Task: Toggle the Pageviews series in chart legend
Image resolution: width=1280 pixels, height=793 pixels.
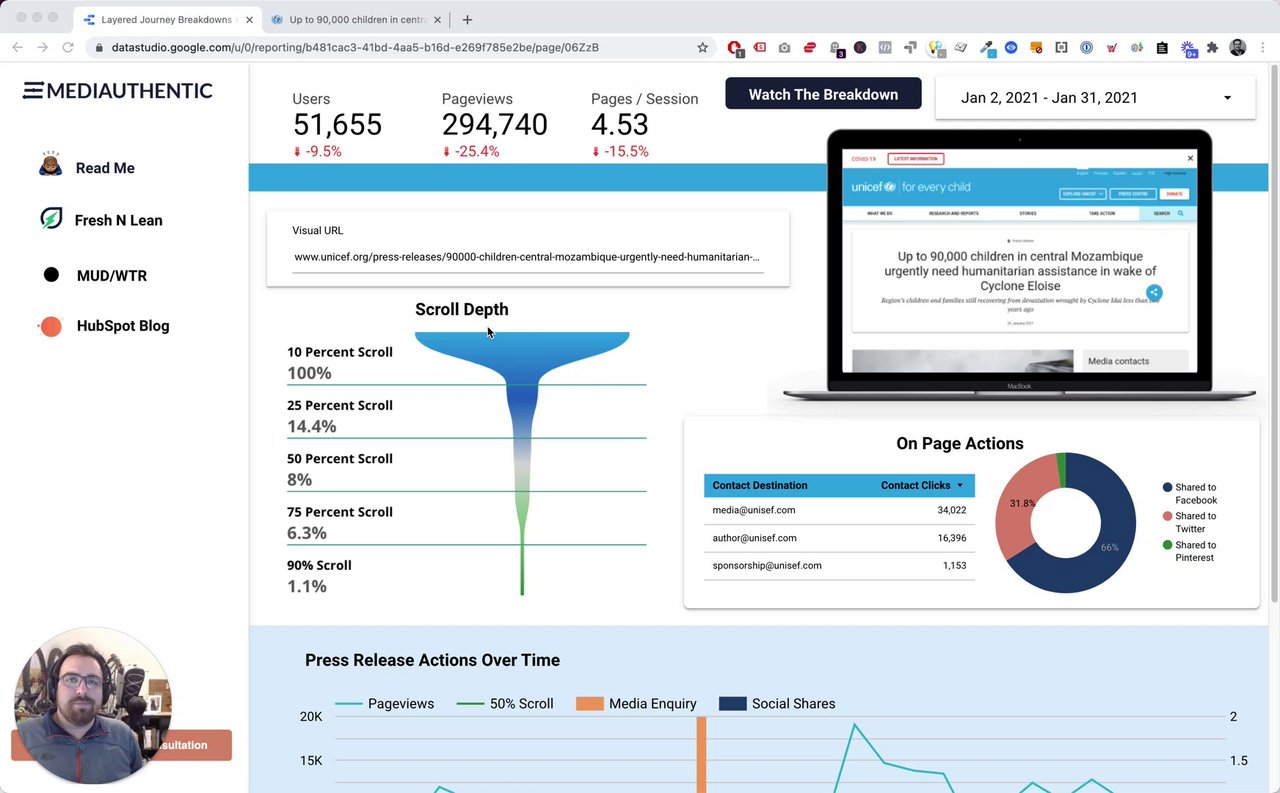Action: point(385,704)
